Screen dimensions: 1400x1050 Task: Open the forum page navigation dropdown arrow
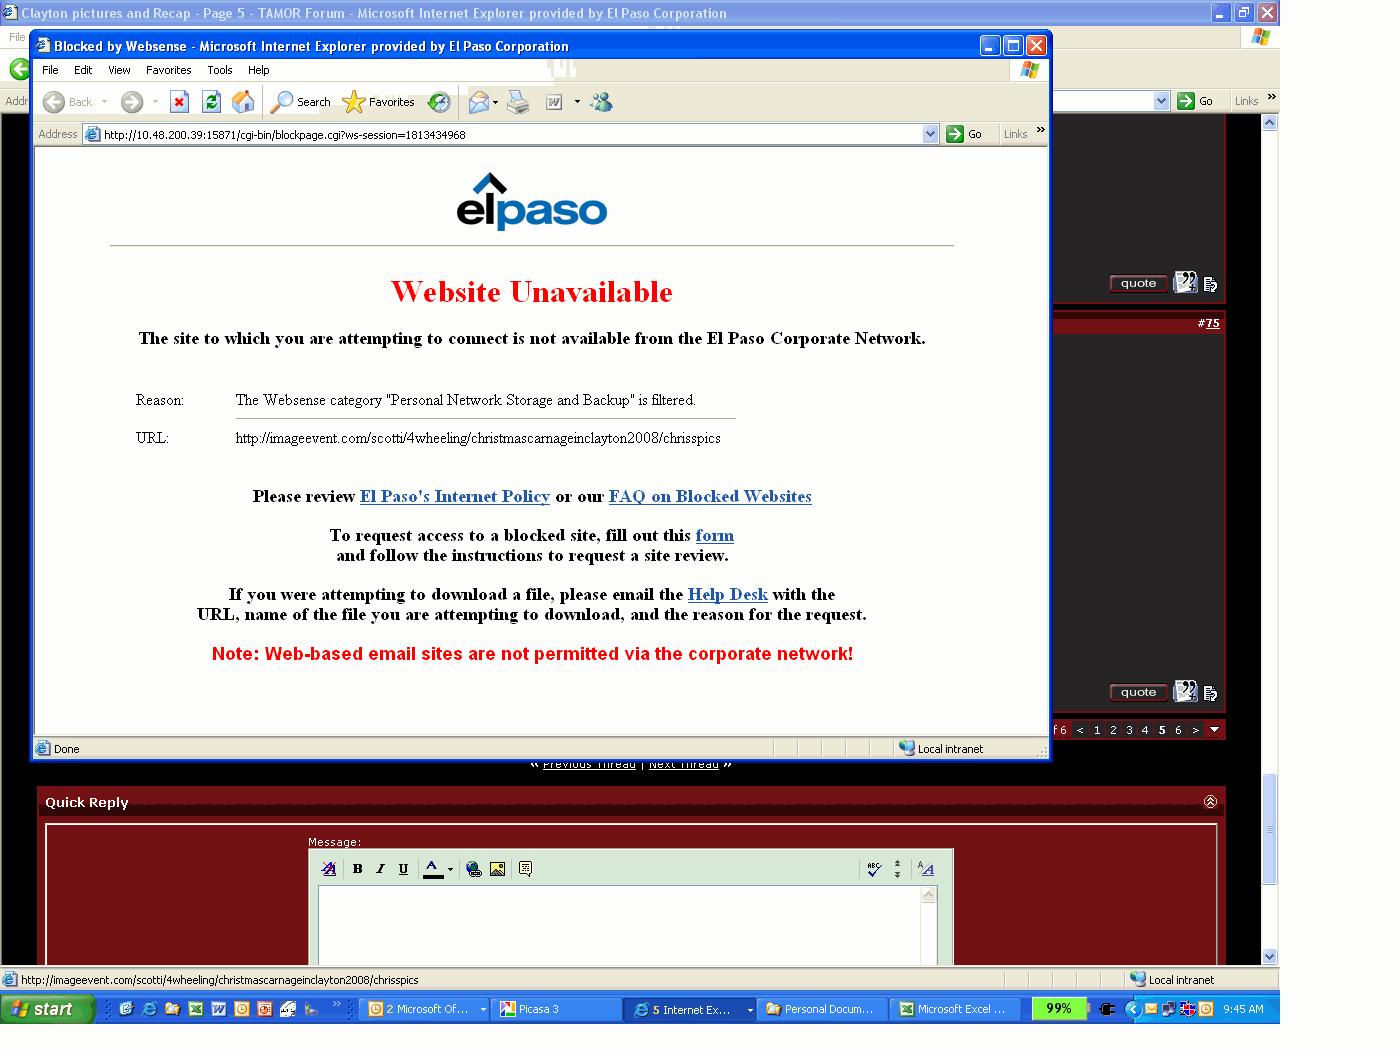tap(1214, 730)
